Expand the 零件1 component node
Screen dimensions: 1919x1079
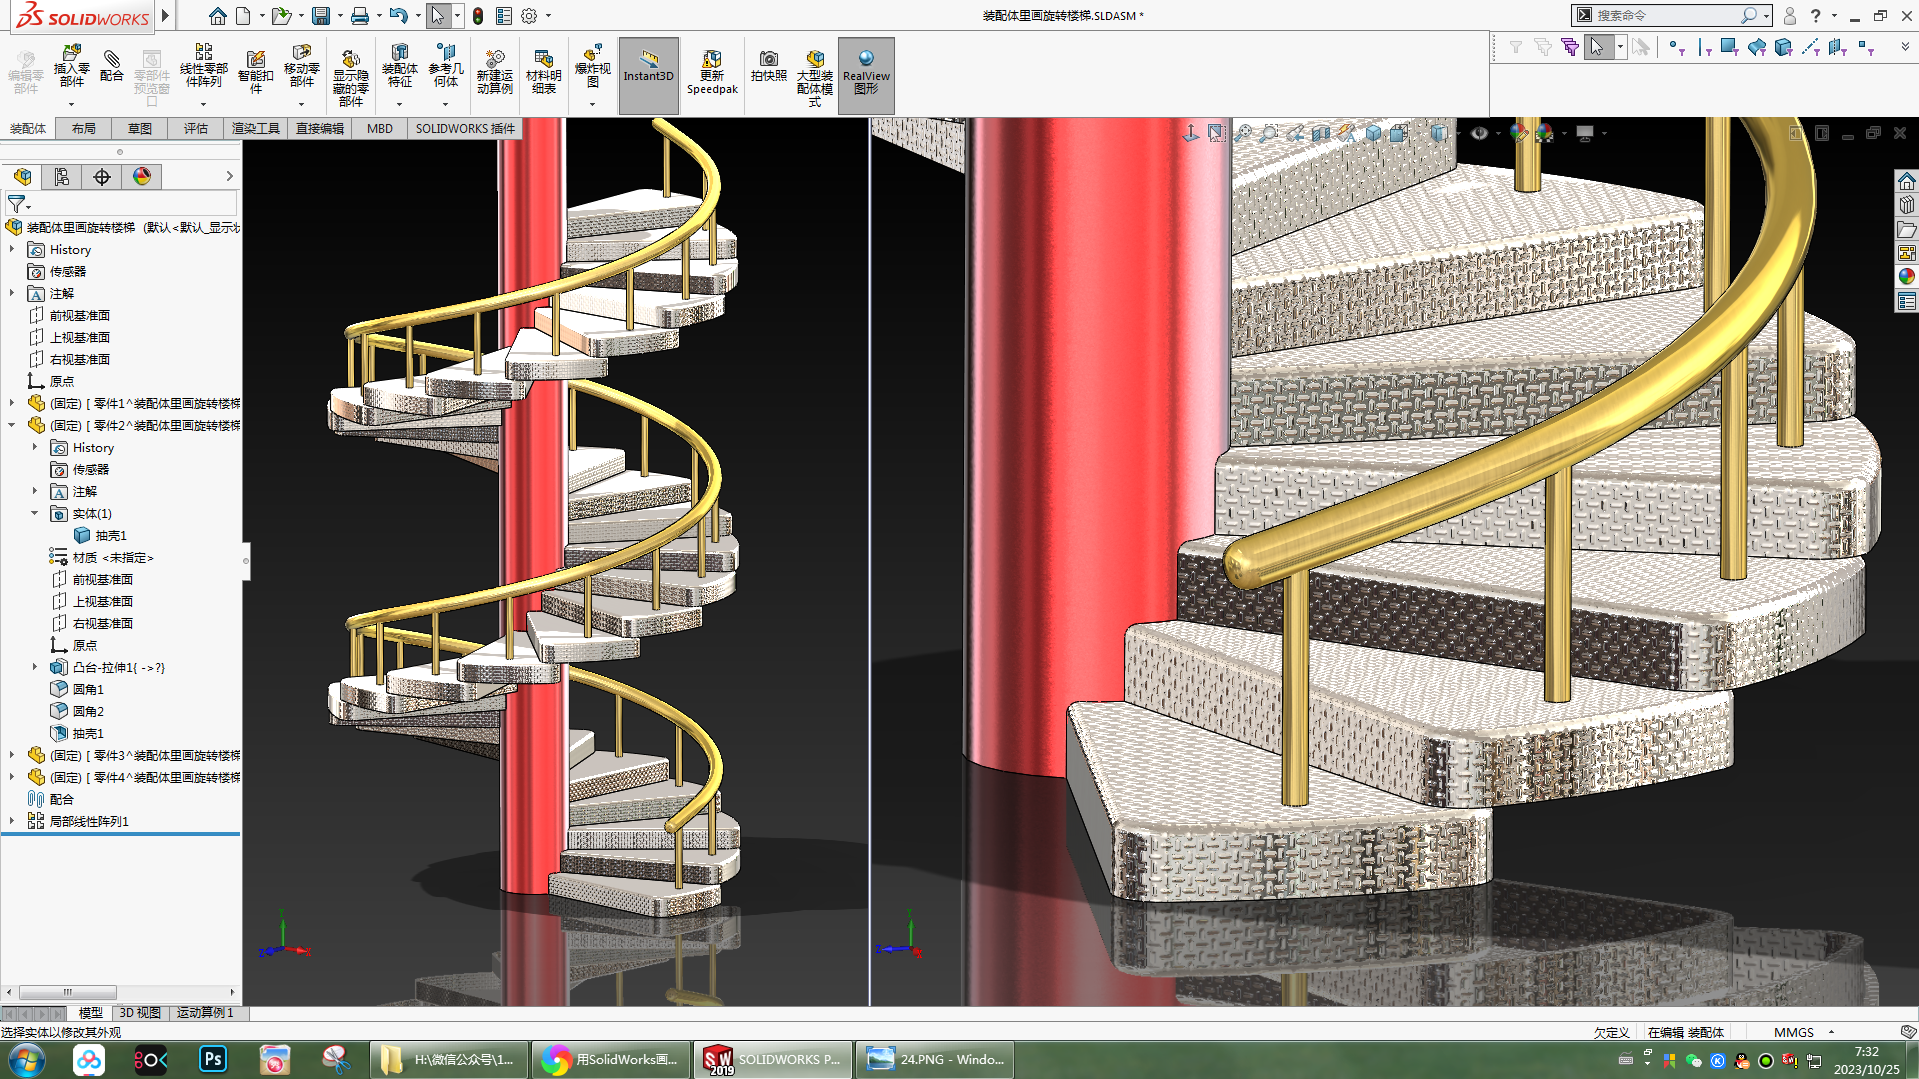pos(12,403)
